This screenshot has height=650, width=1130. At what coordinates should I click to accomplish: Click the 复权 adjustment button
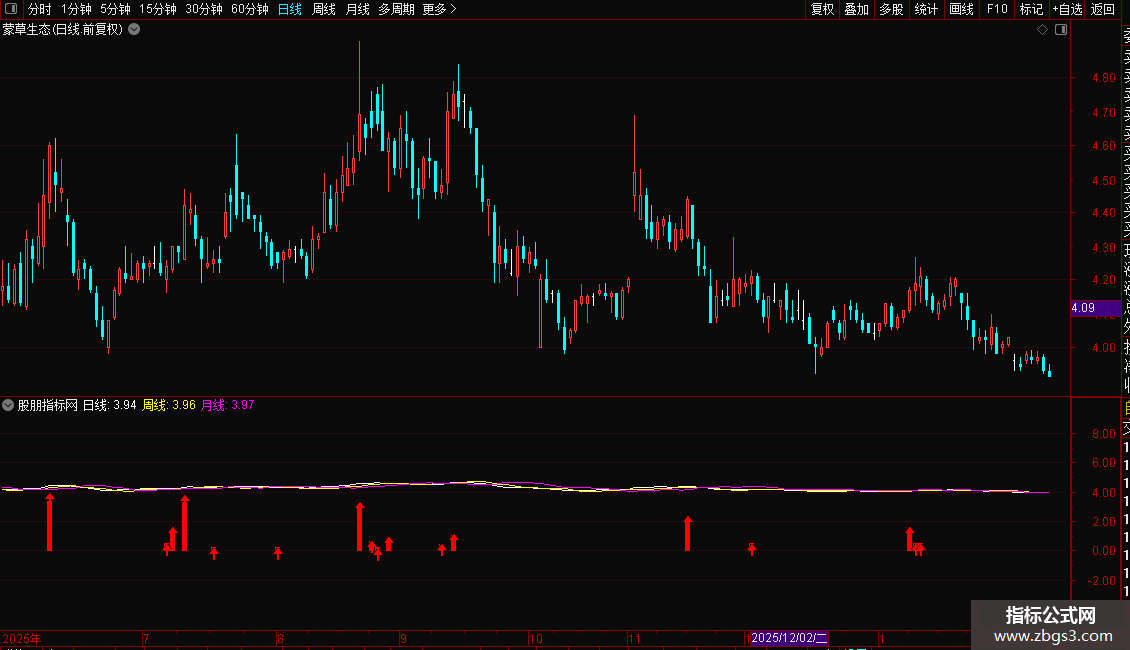click(x=822, y=9)
